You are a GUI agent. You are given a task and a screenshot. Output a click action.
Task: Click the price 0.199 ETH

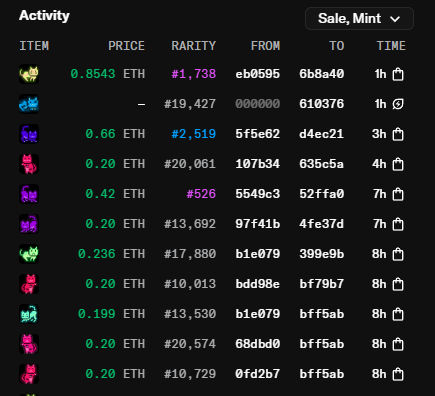(112, 314)
